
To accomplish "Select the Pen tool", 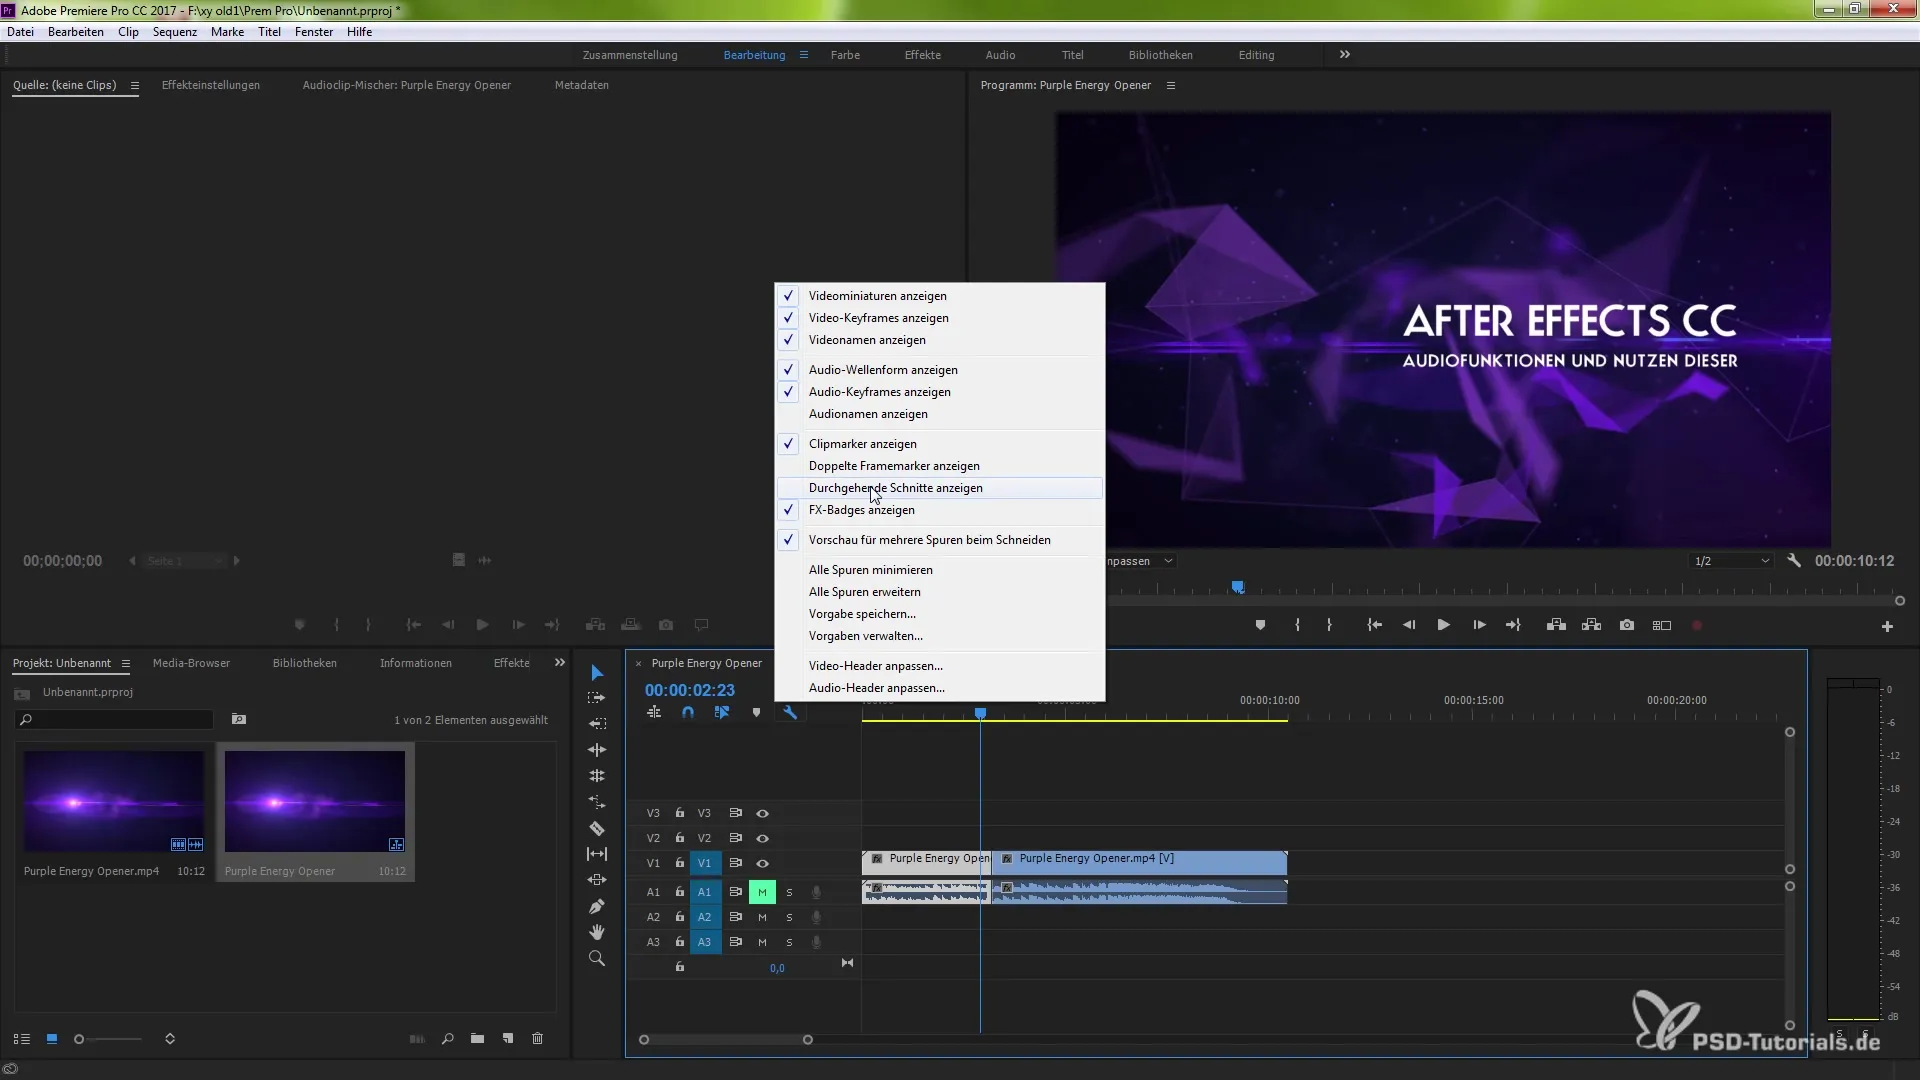I will (x=597, y=906).
